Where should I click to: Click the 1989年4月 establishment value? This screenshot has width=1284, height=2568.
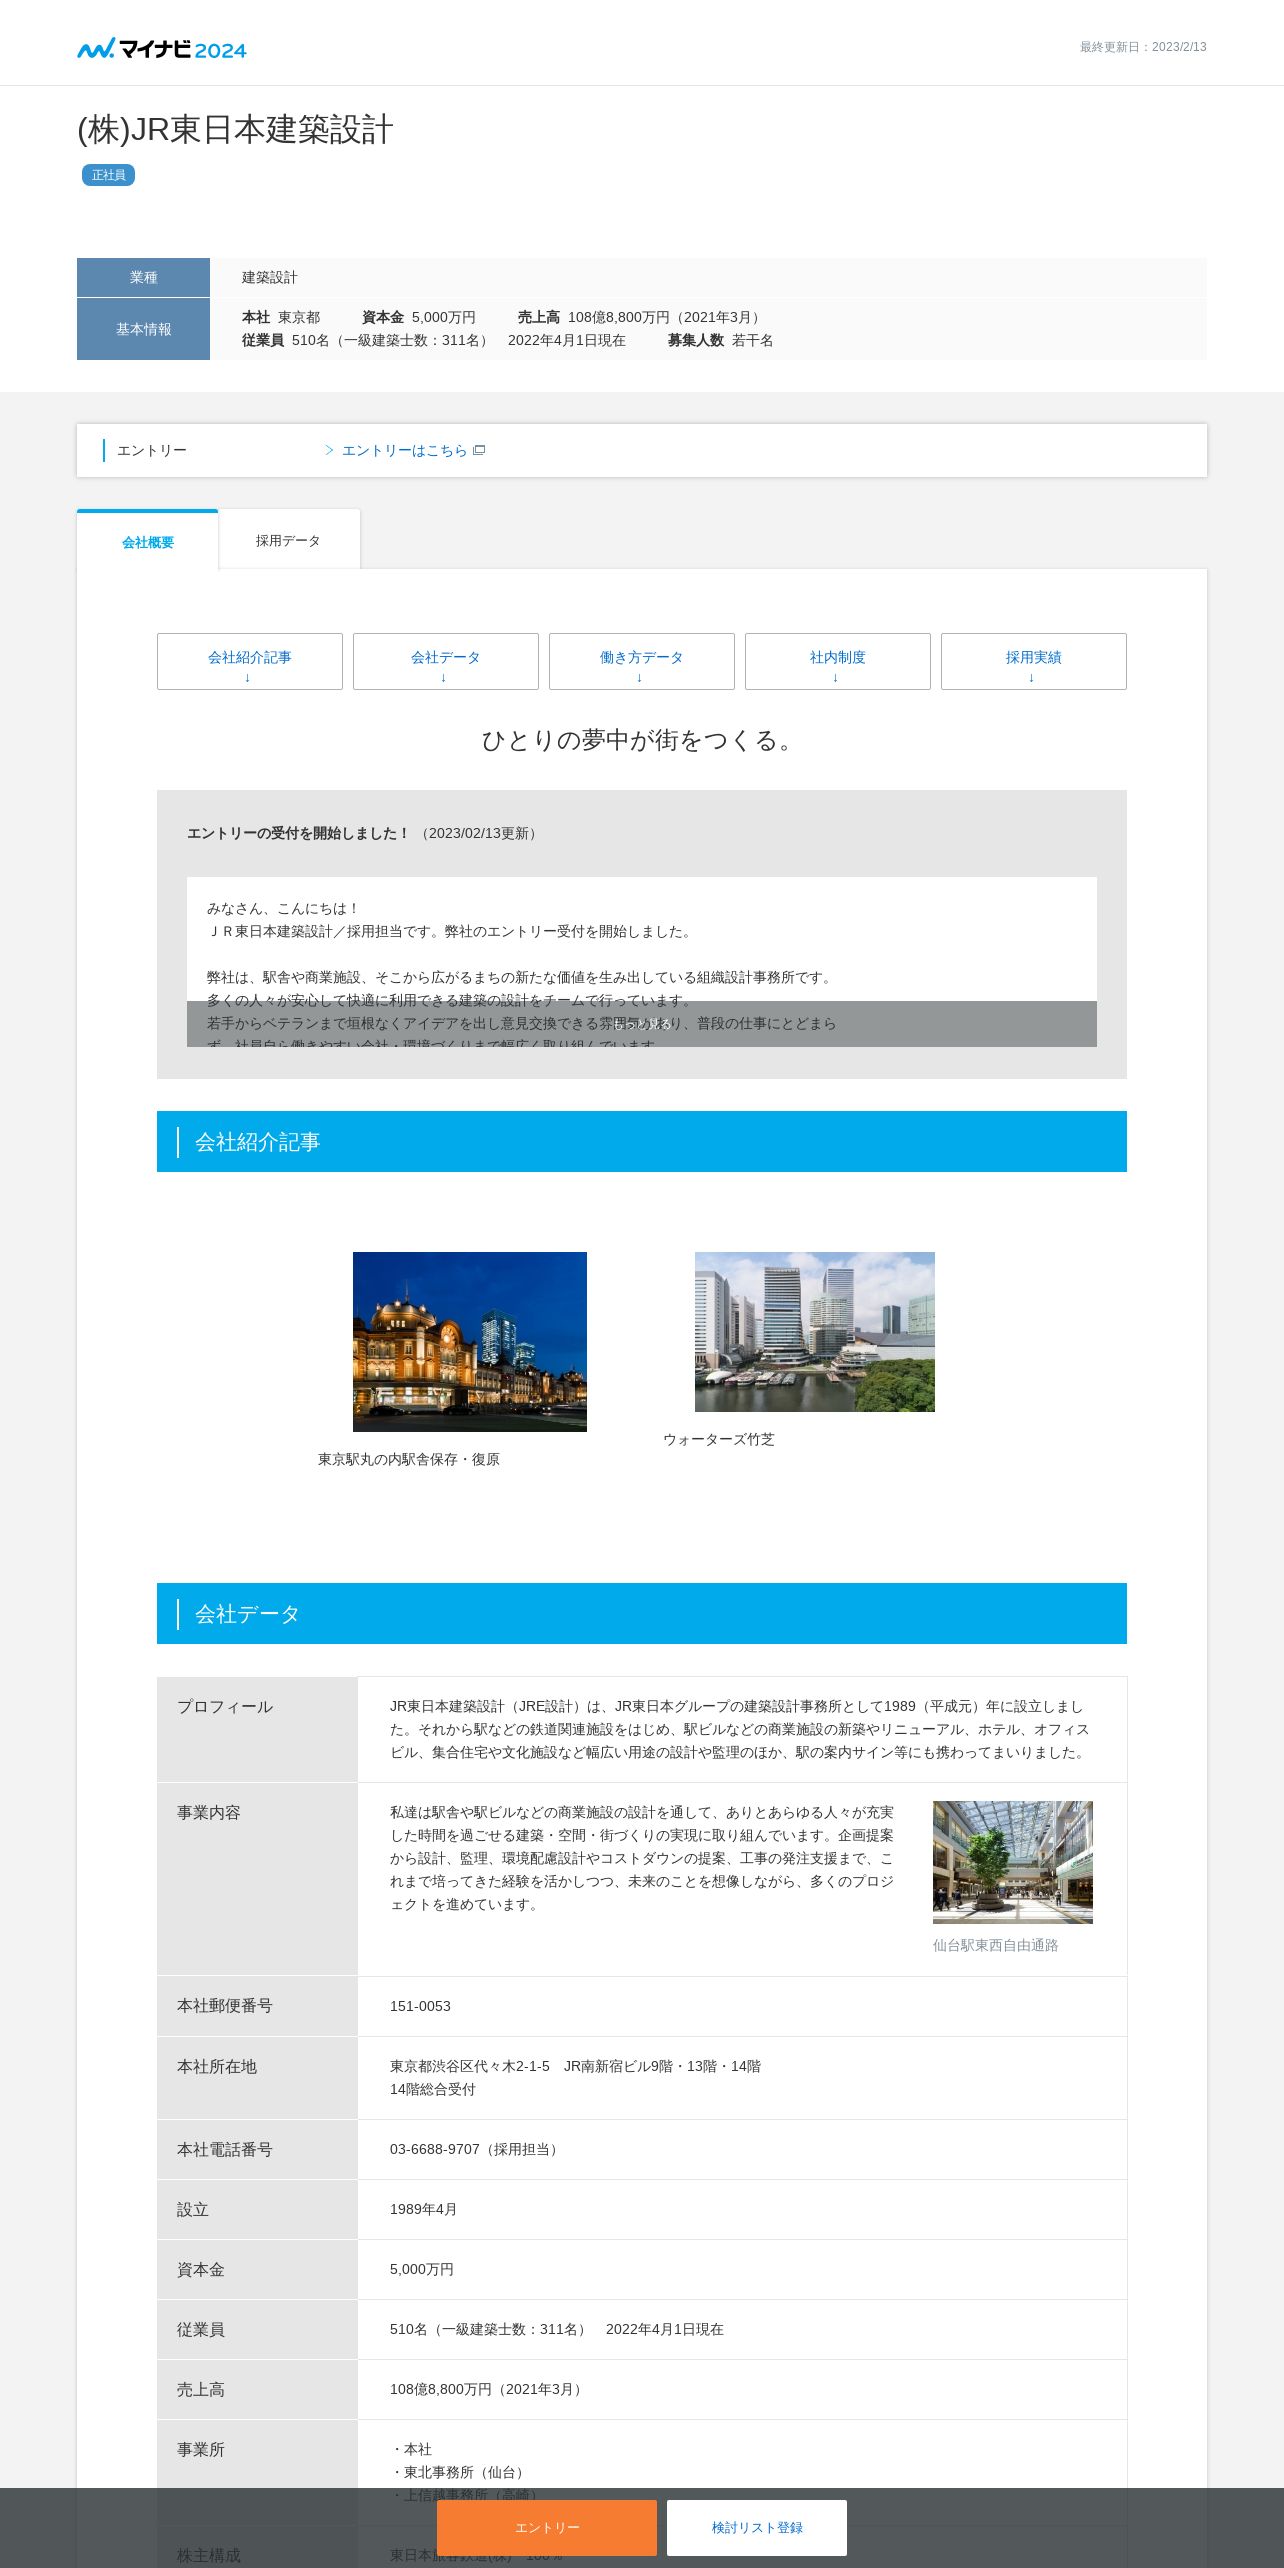[x=424, y=2209]
